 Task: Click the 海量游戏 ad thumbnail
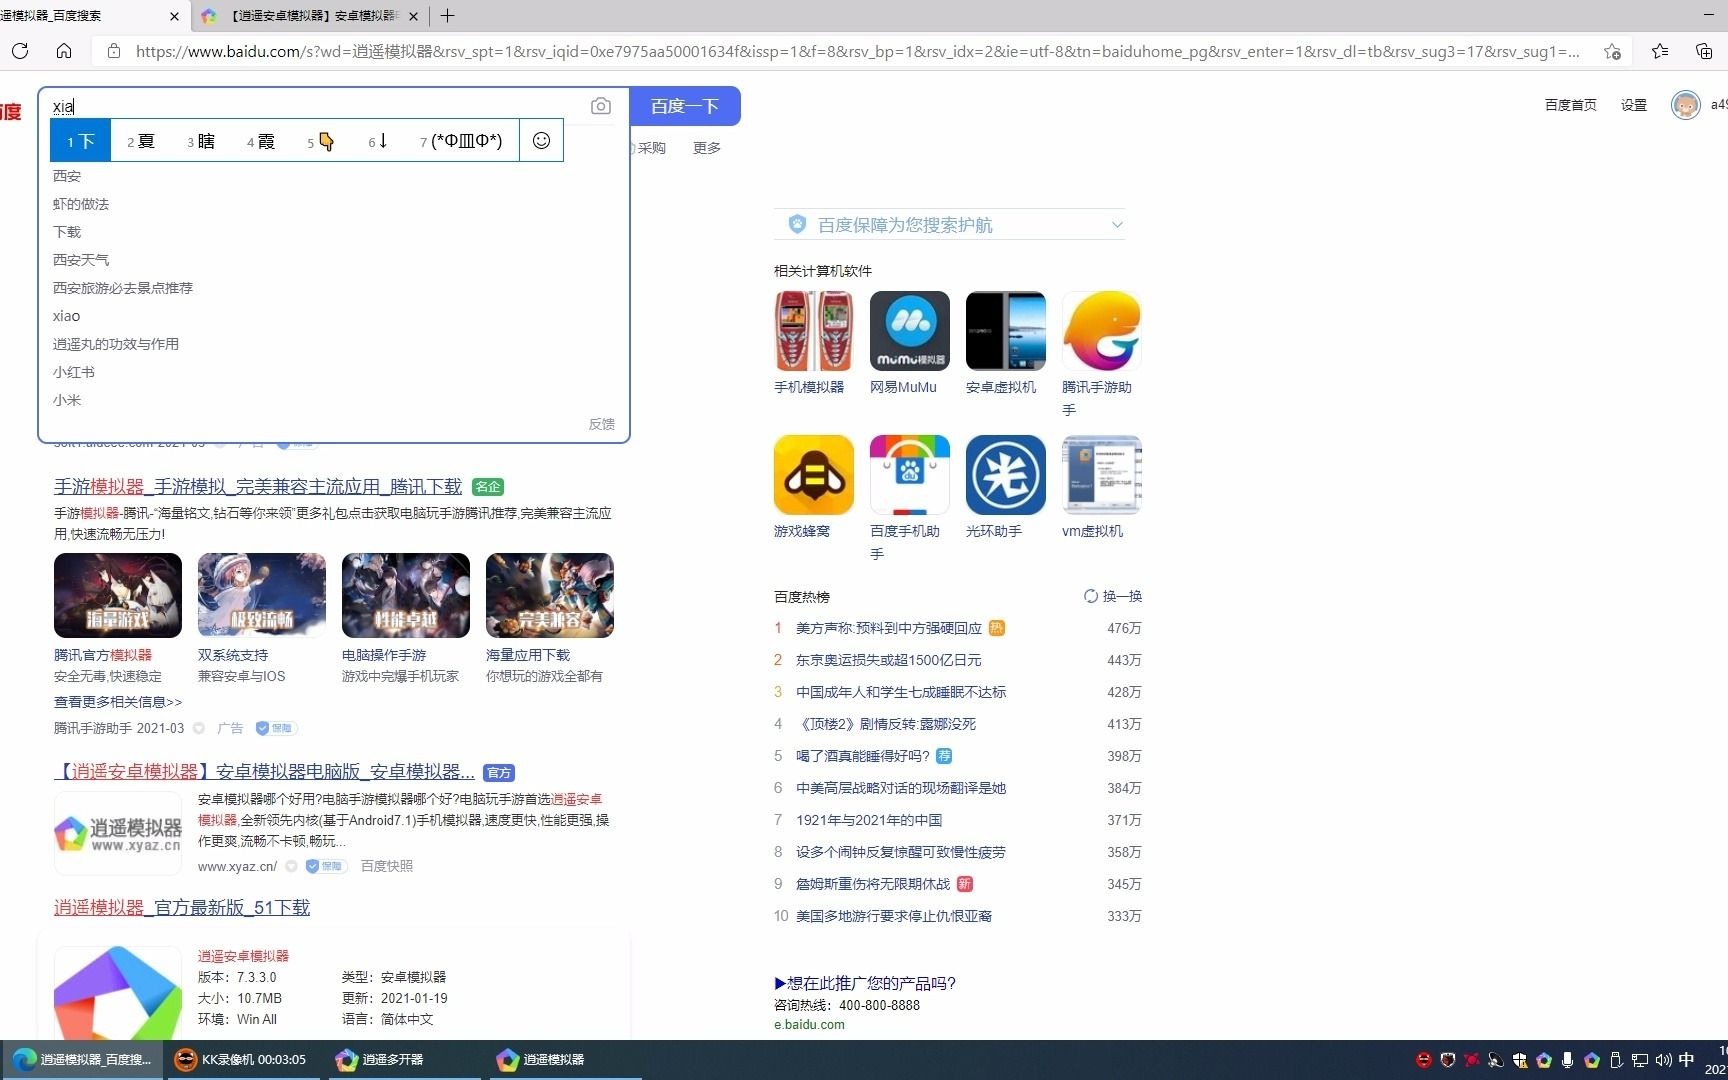tap(118, 595)
